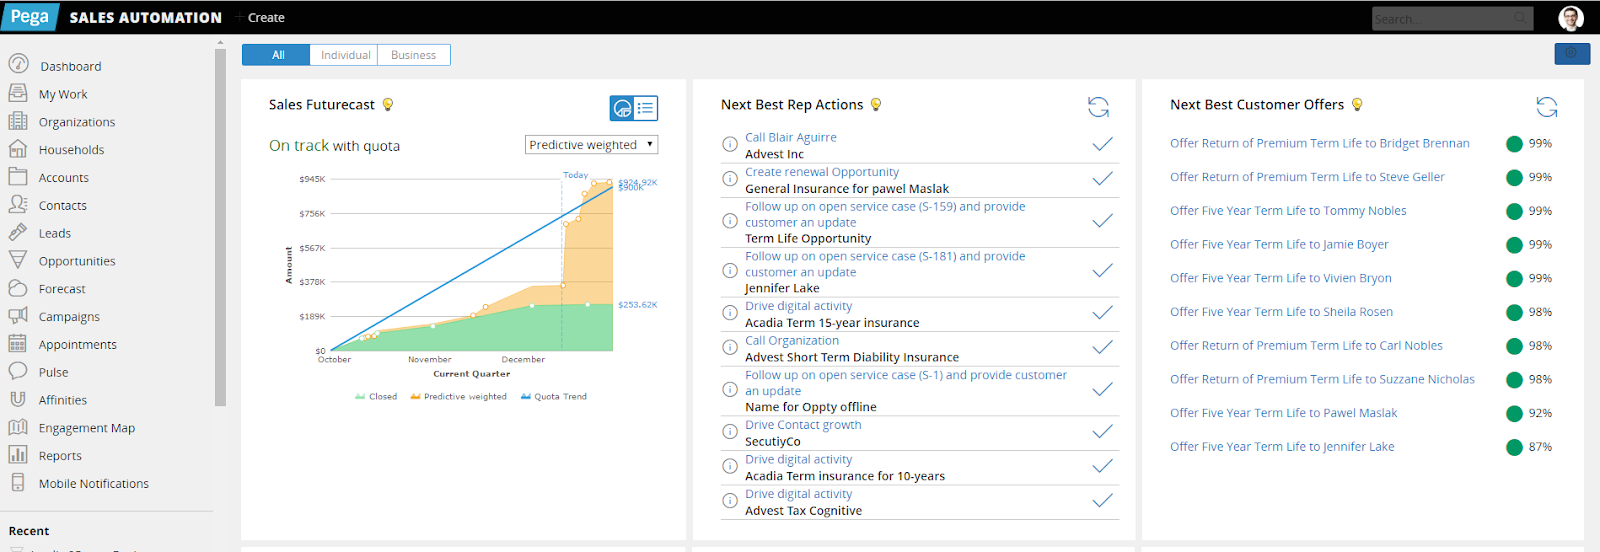Screen dimensions: 1600x552
Task: Open Call Organization action link
Action: (791, 341)
